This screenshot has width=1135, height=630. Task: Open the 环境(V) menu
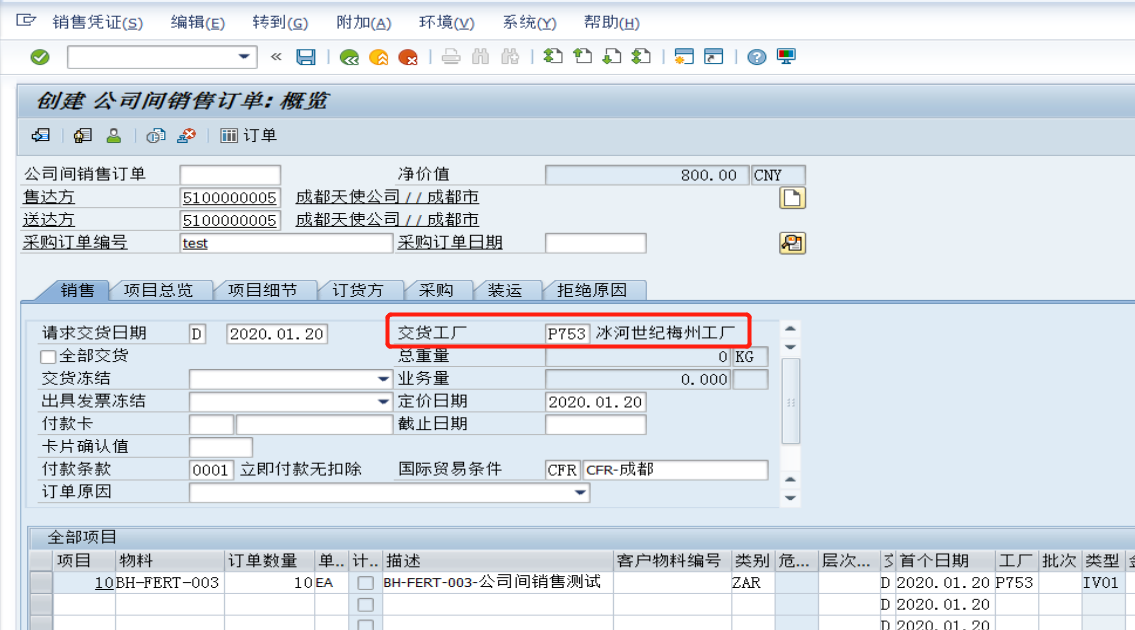click(x=447, y=22)
